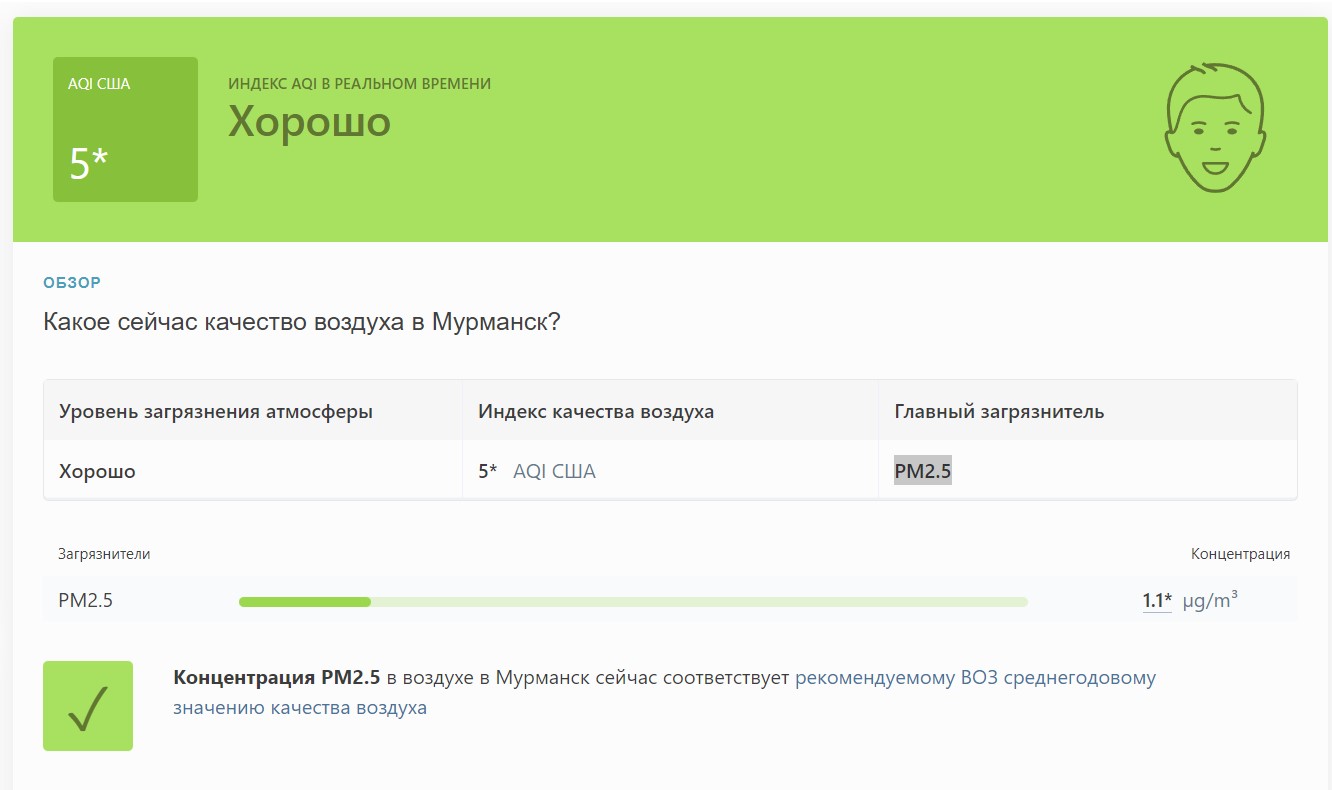Click the AQI США link in table
The width and height of the screenshot is (1332, 790).
pyautogui.click(x=554, y=471)
